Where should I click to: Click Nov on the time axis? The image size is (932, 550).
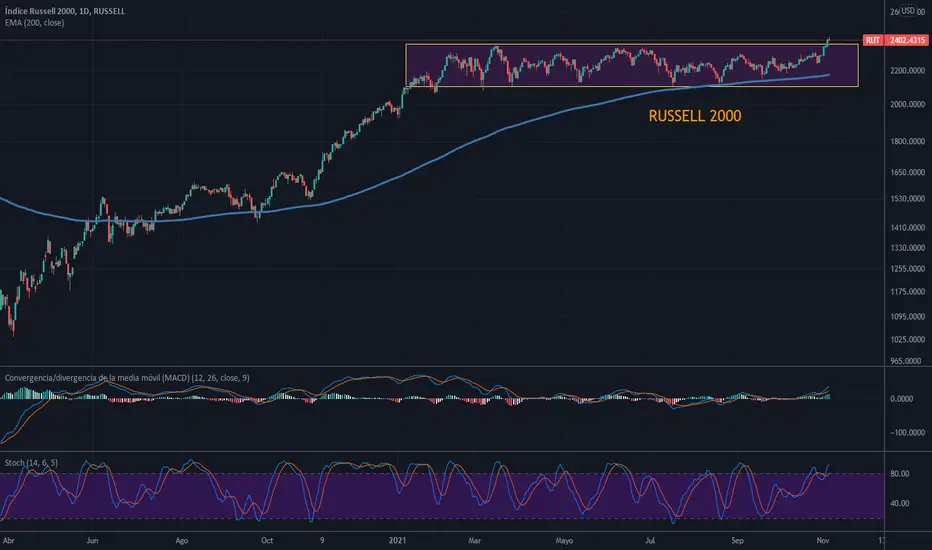tap(823, 540)
